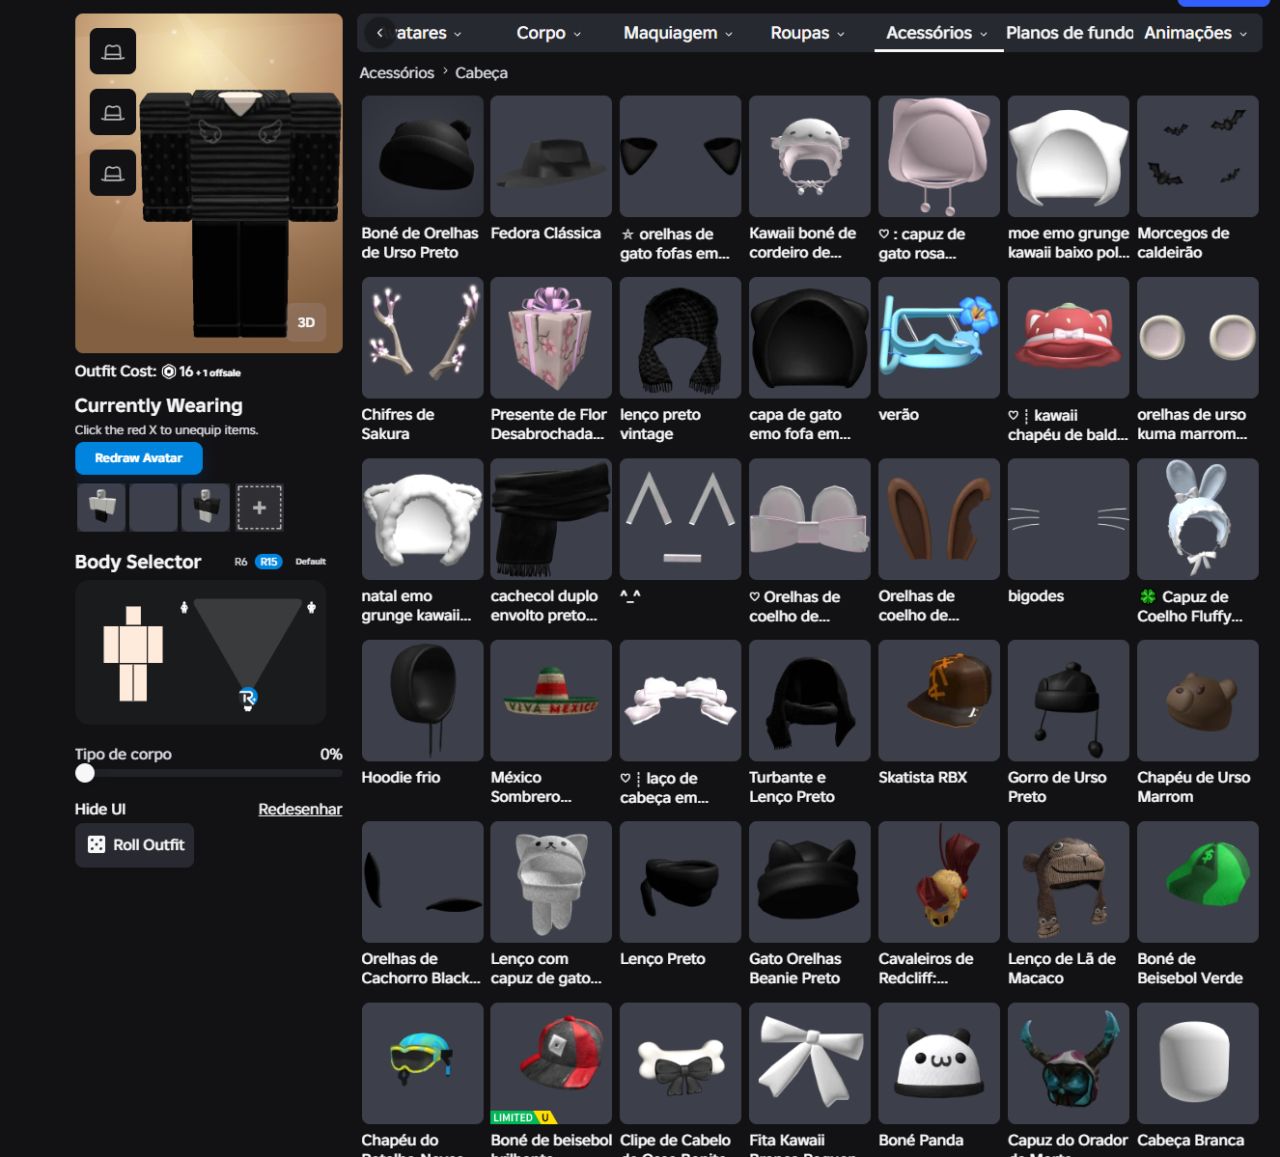Toggle the 3D avatar preview
This screenshot has width=1280, height=1157.
(306, 322)
